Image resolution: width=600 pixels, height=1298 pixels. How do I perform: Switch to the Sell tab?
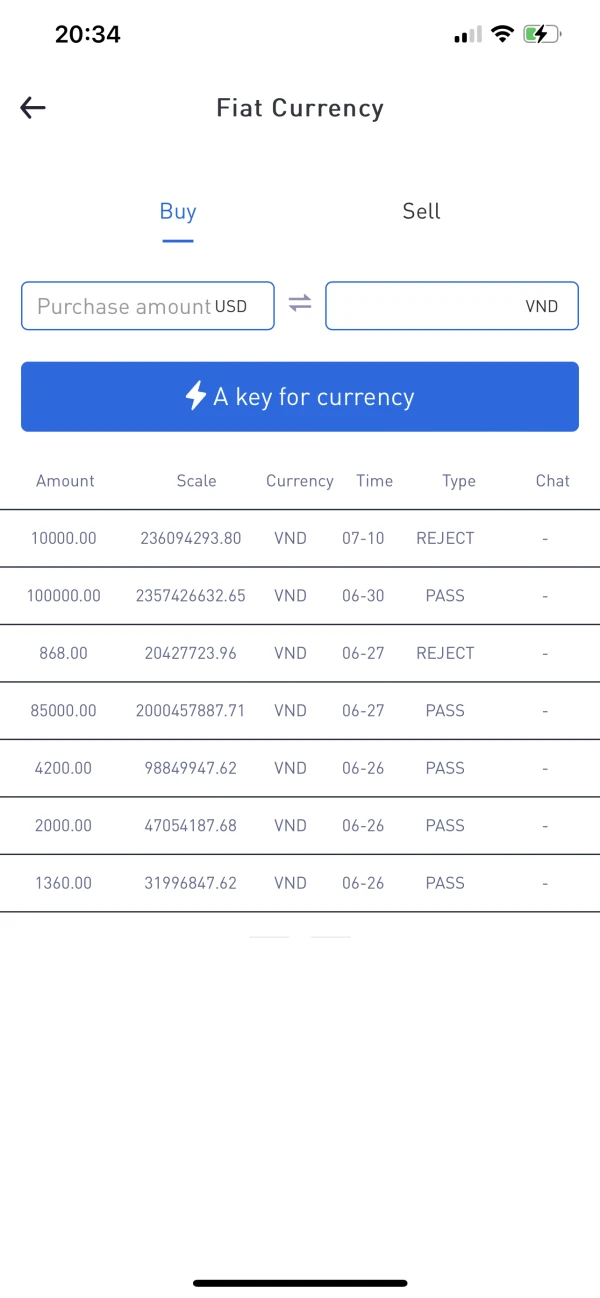[421, 212]
